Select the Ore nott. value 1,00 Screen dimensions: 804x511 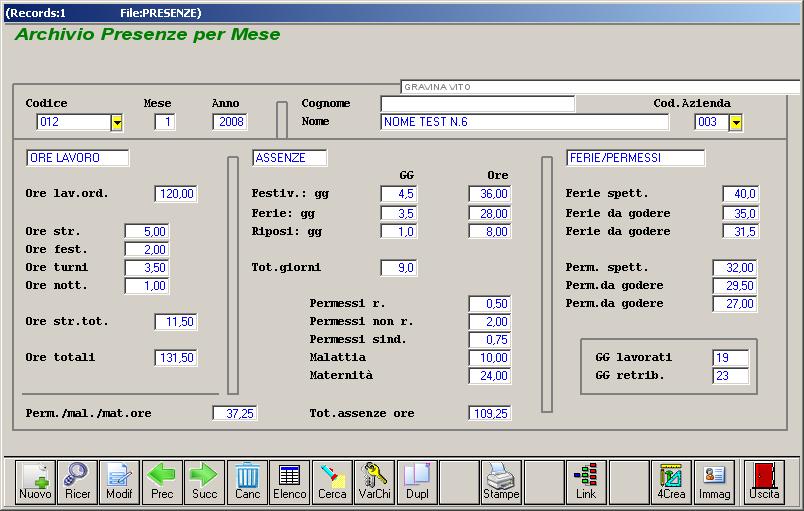pos(147,285)
